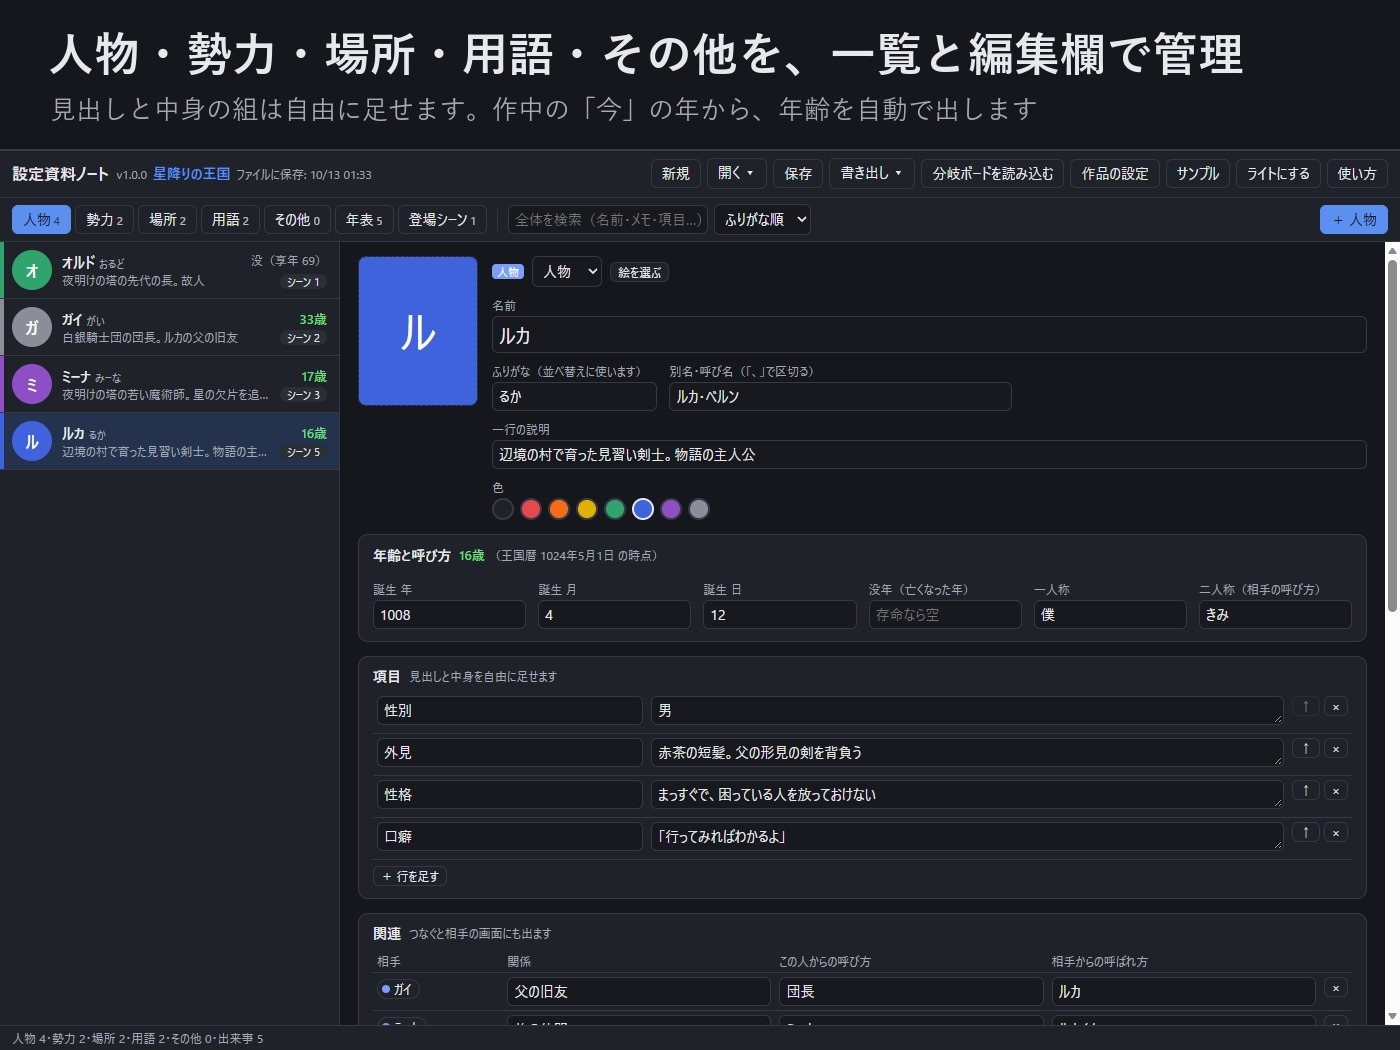Switch to the 用語 tab
Viewport: 1400px width, 1050px height.
coord(230,220)
